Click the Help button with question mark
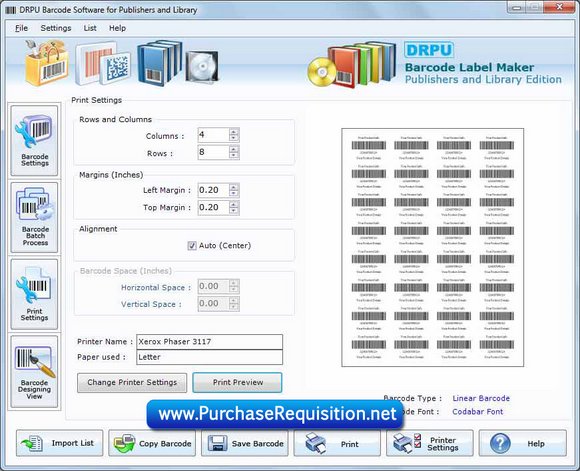580x471 pixels. coord(522,443)
